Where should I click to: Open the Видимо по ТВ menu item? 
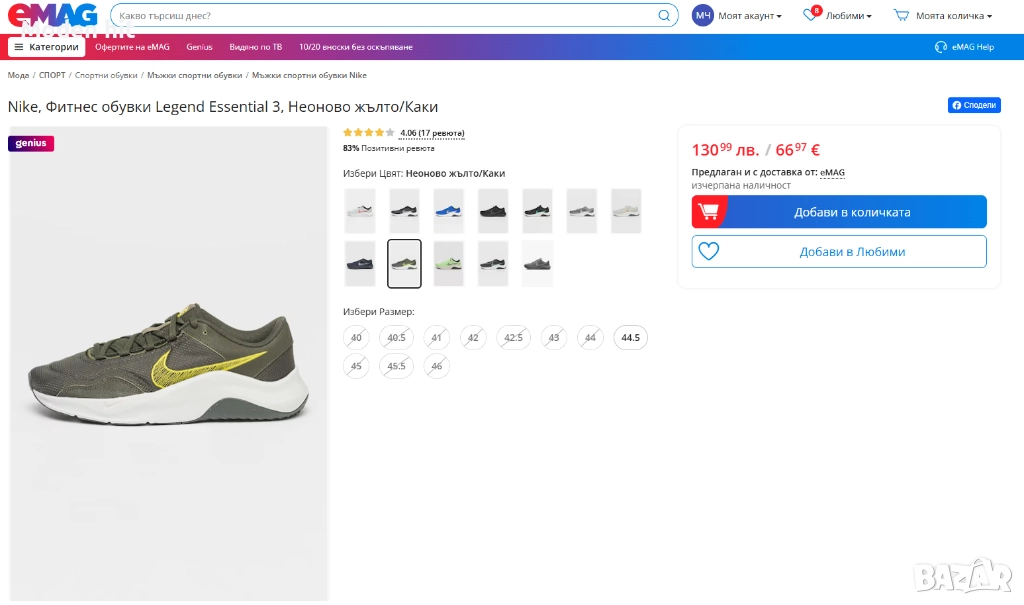coord(255,47)
